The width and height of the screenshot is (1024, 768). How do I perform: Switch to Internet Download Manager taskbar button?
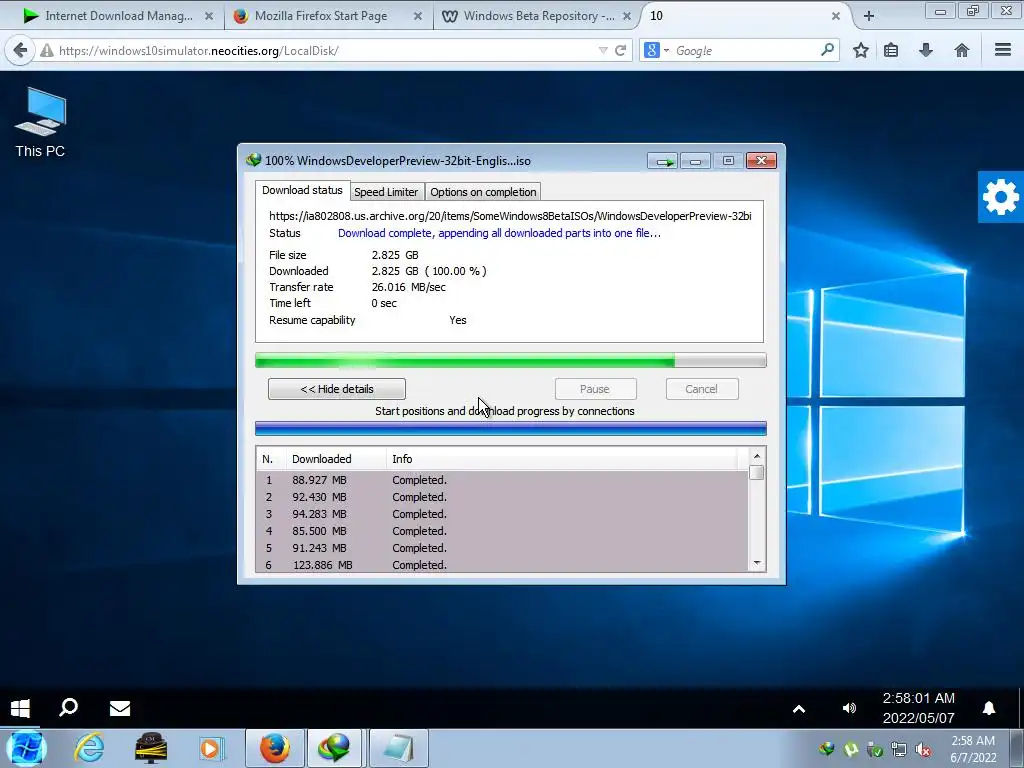click(334, 748)
